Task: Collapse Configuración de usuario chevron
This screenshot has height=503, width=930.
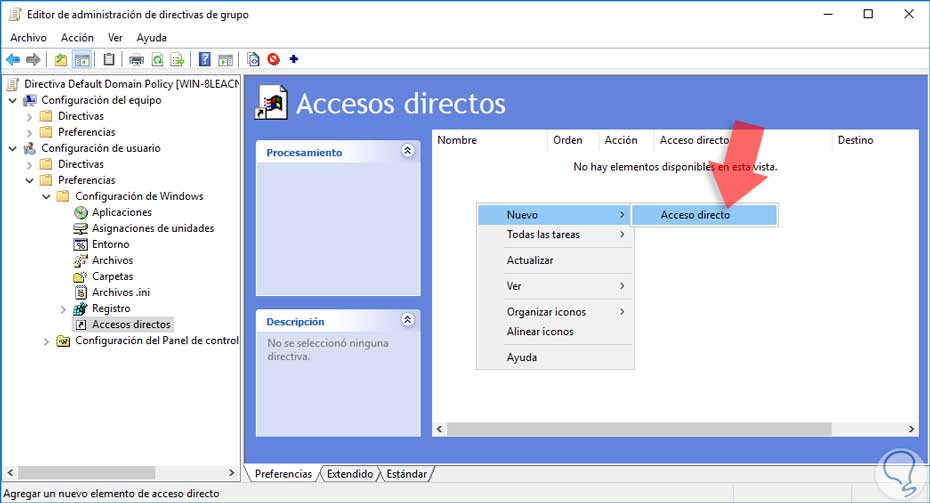Action: pyautogui.click(x=12, y=149)
